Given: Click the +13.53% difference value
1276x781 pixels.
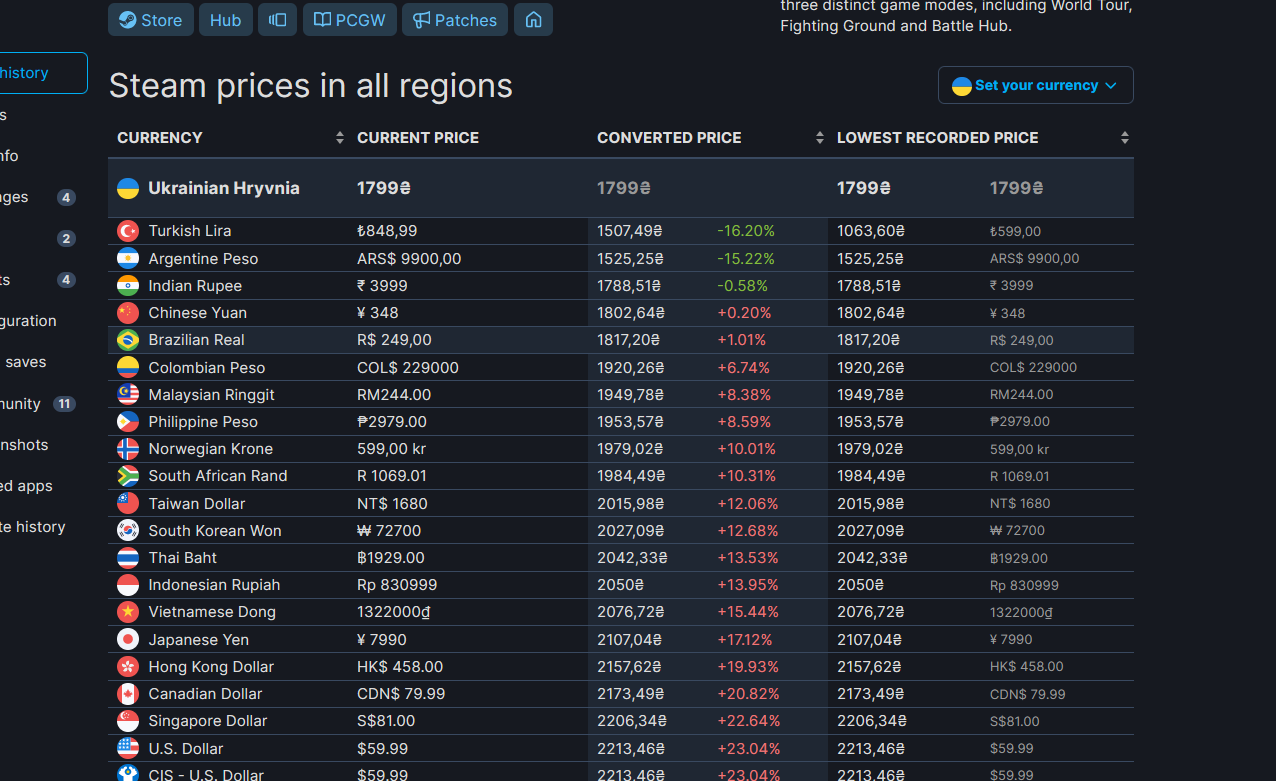Looking at the screenshot, I should click(747, 557).
